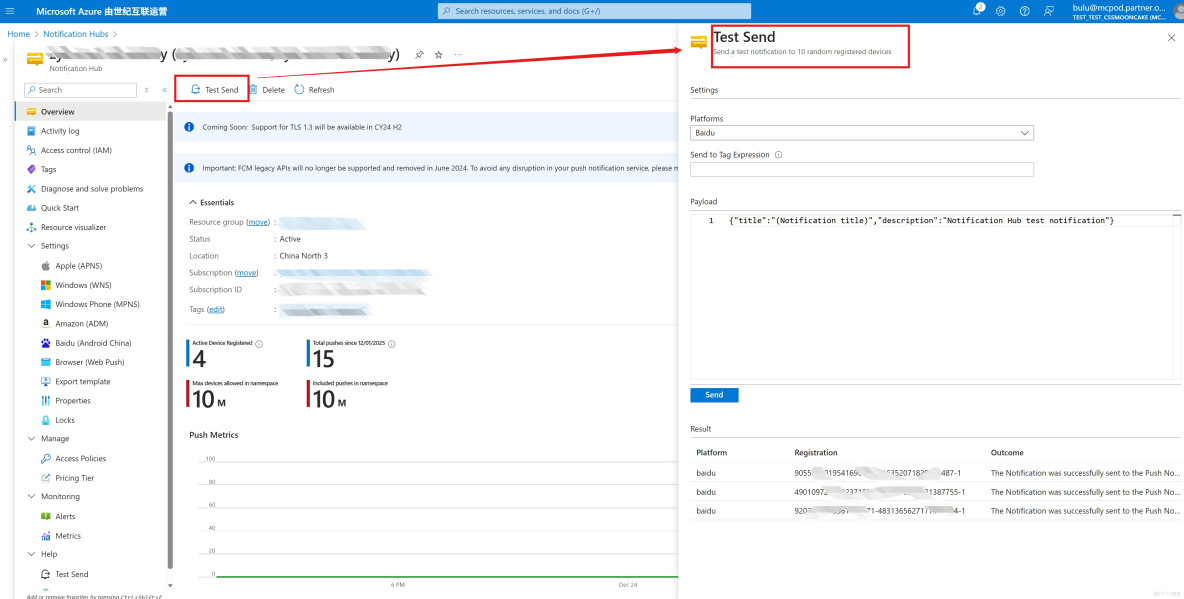Send the test notification
Image resolution: width=1184 pixels, height=599 pixels.
[714, 394]
